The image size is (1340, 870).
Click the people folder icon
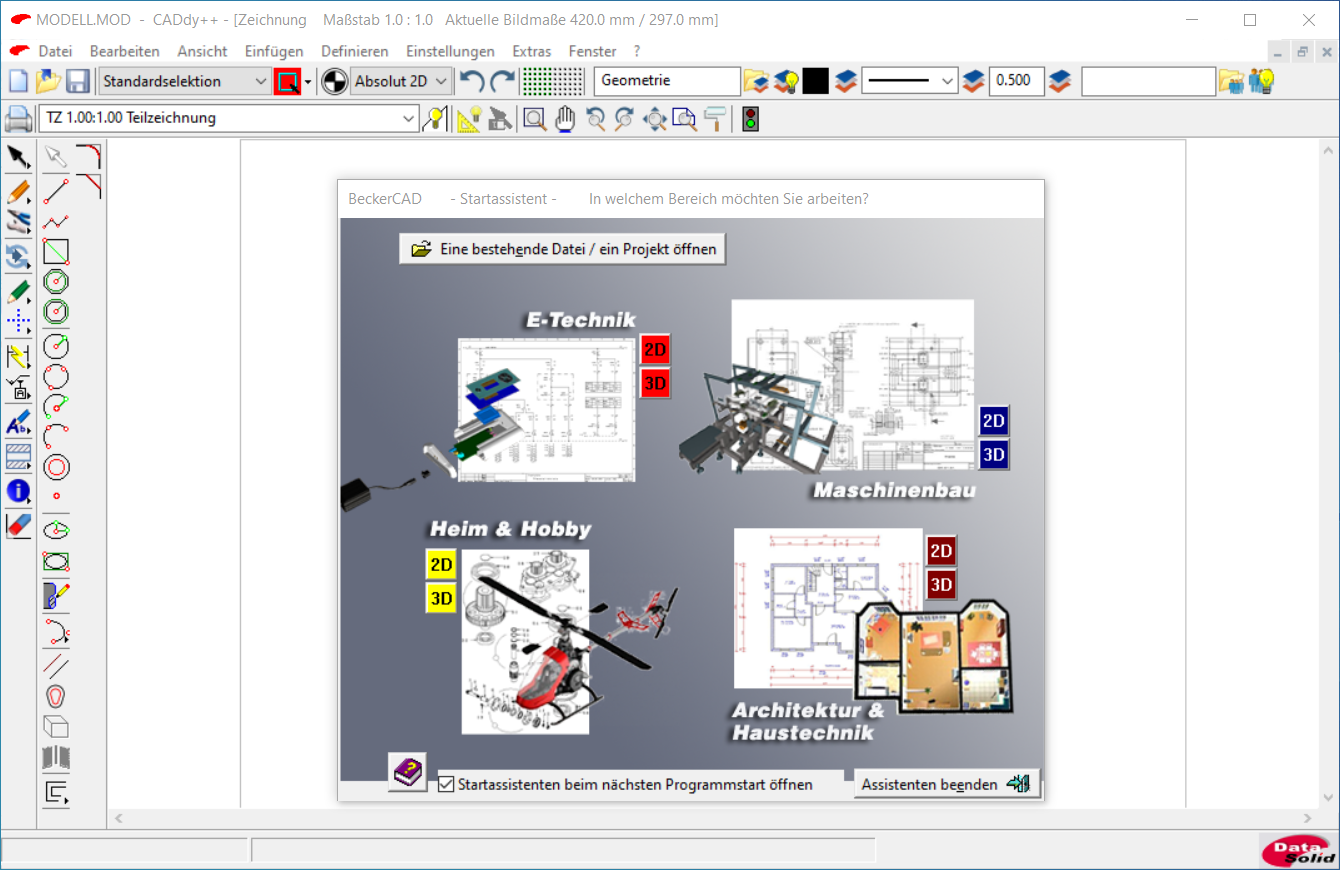point(1231,81)
